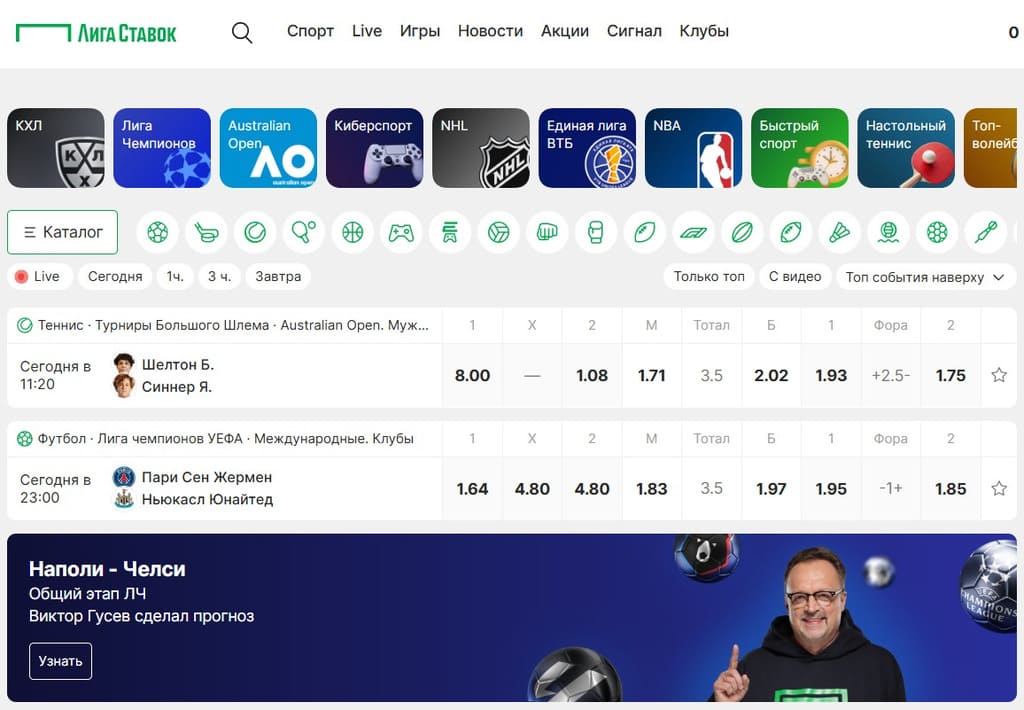Click the Узнать button on banner
Viewport: 1024px width, 710px height.
[x=60, y=661]
